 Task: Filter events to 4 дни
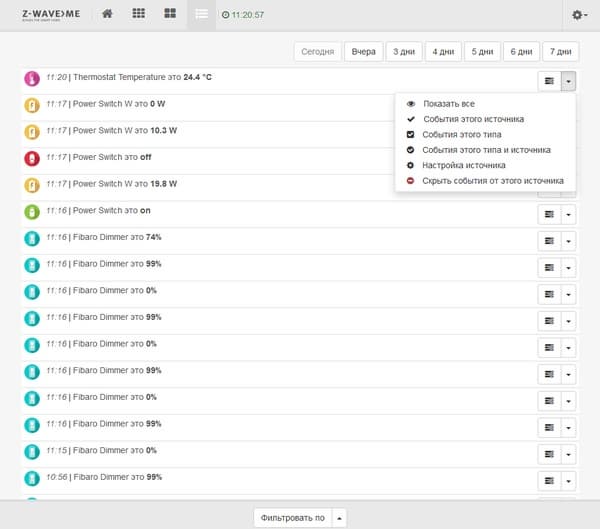[443, 51]
